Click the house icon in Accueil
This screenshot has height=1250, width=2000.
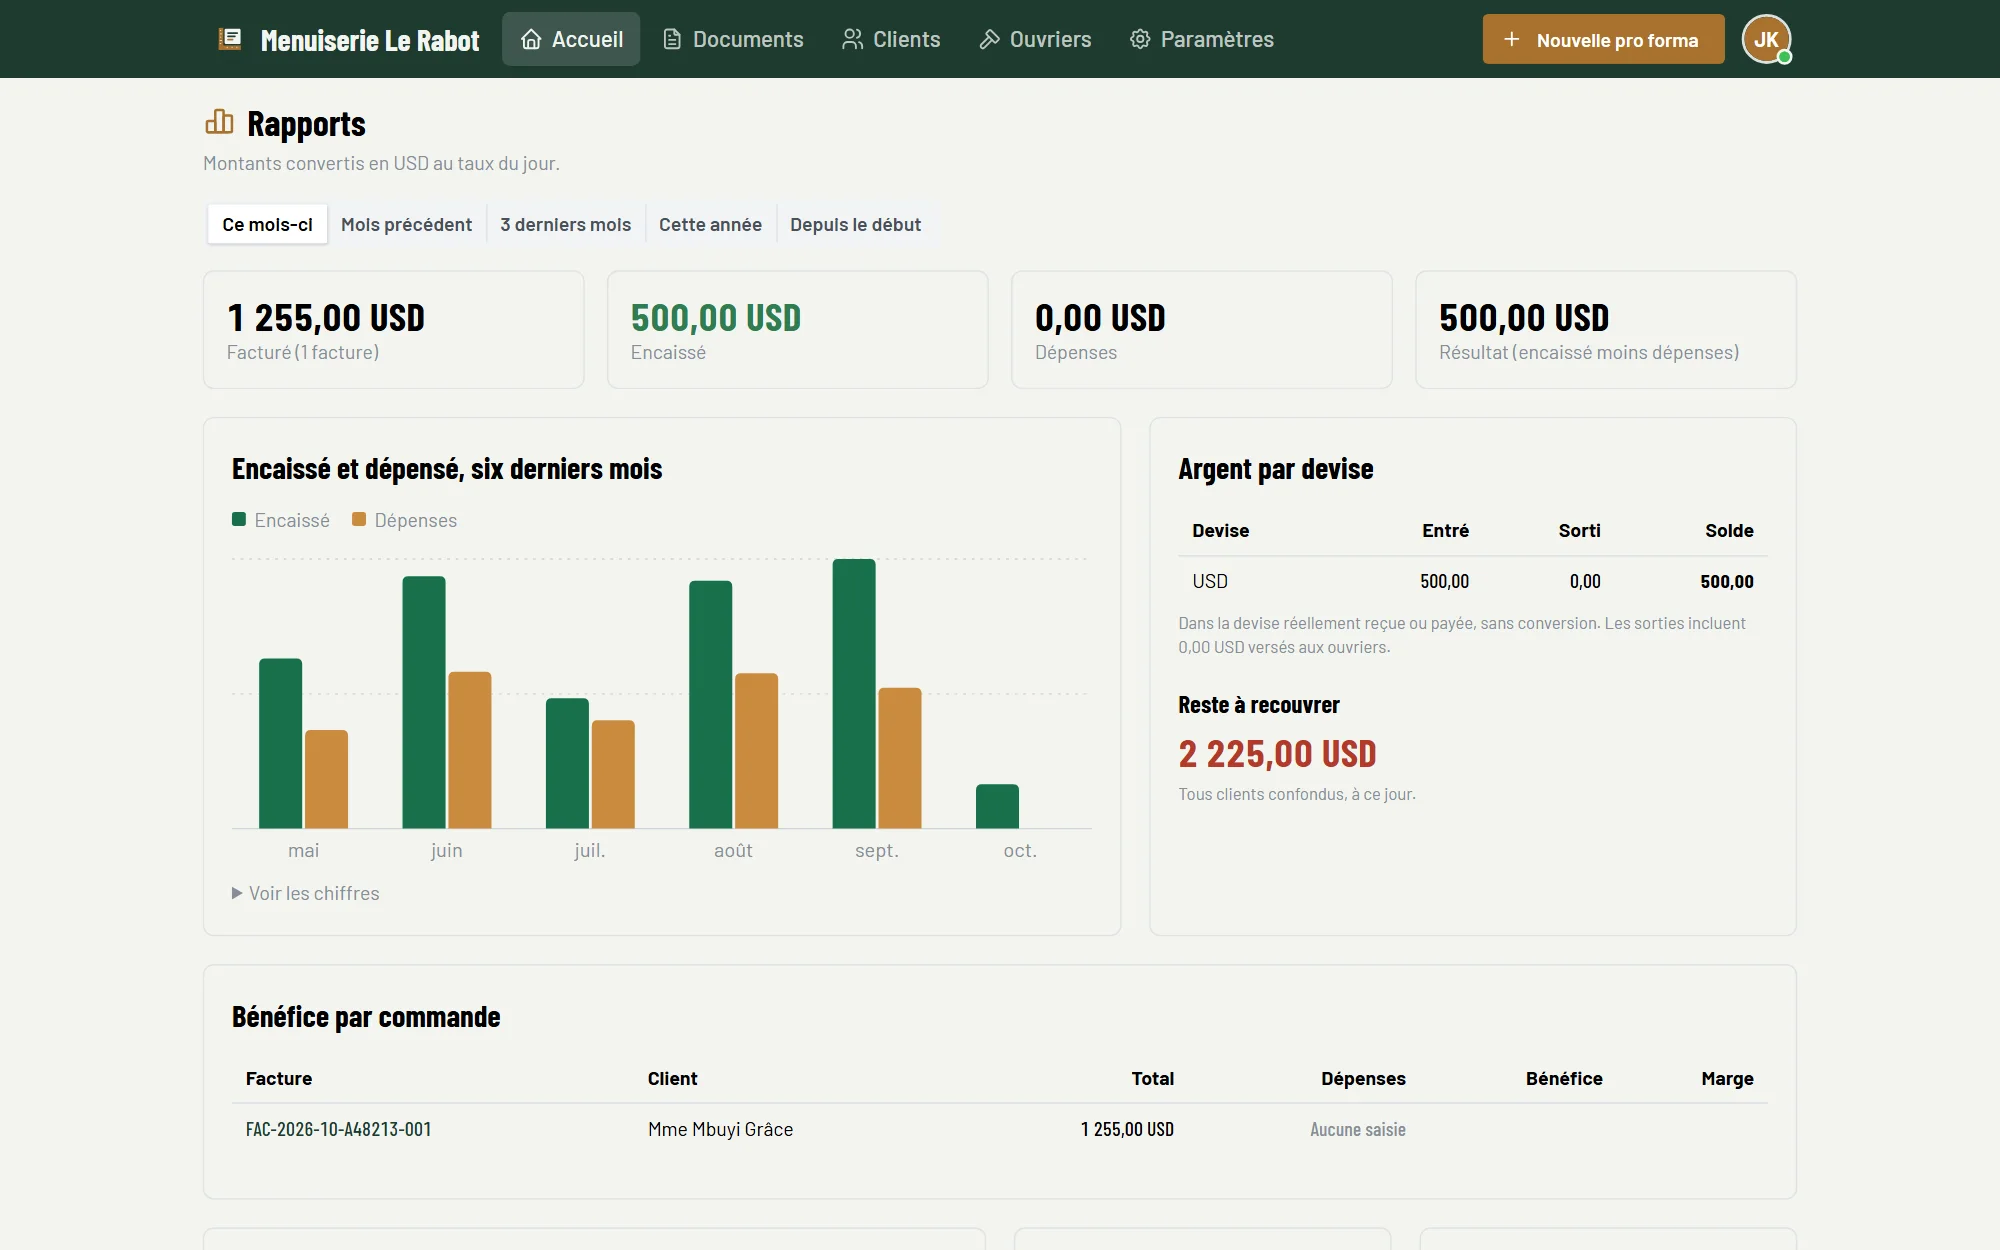(531, 39)
